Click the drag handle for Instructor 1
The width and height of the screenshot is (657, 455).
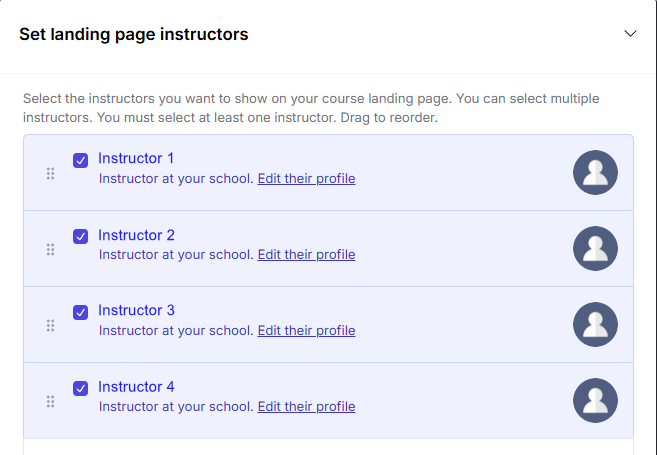click(50, 173)
